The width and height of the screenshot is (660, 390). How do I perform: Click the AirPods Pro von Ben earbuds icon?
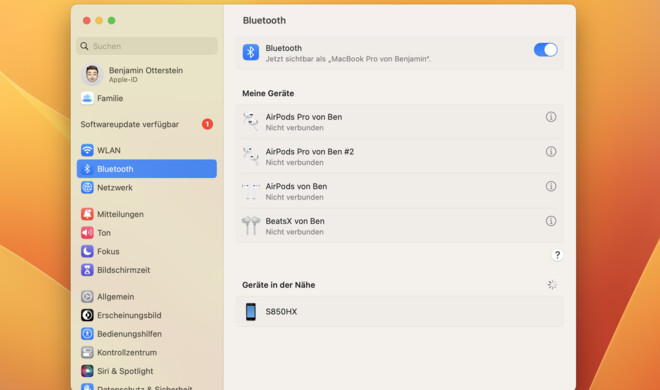coord(251,122)
